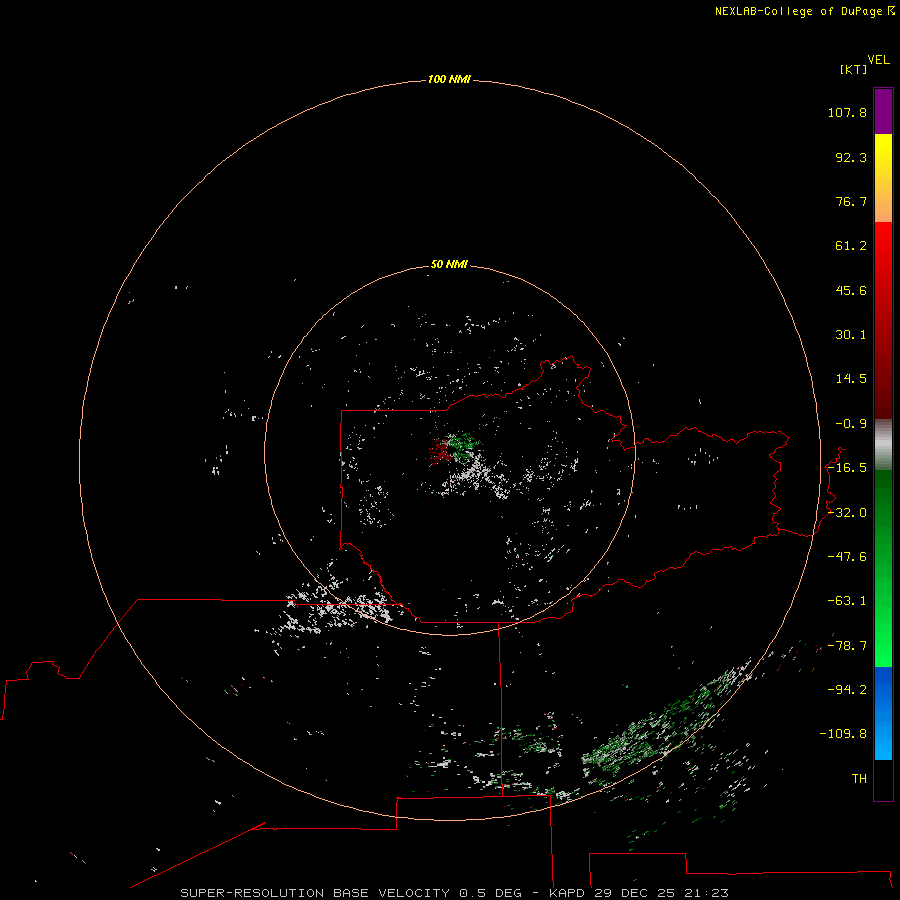The image size is (900, 900).
Task: Click the [KT] units label
Action: pyautogui.click(x=854, y=69)
